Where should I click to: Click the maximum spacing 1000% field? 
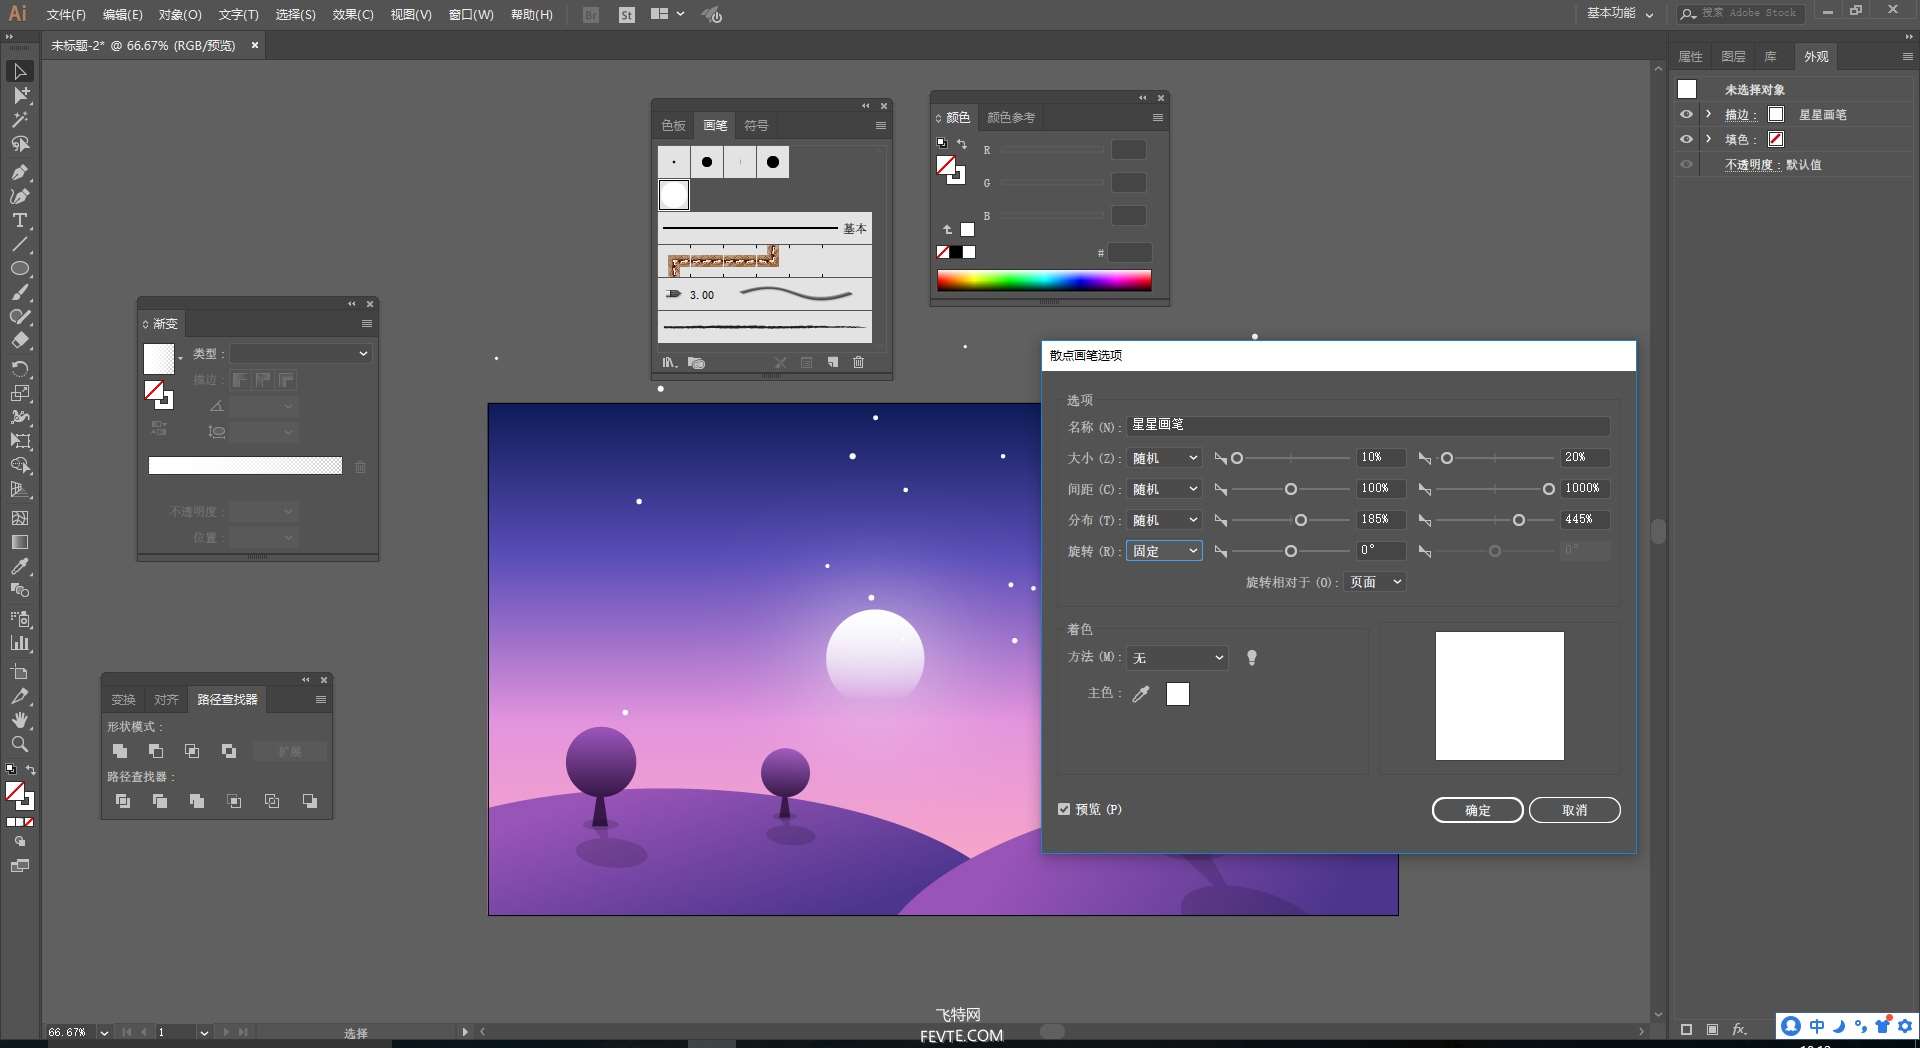1585,489
